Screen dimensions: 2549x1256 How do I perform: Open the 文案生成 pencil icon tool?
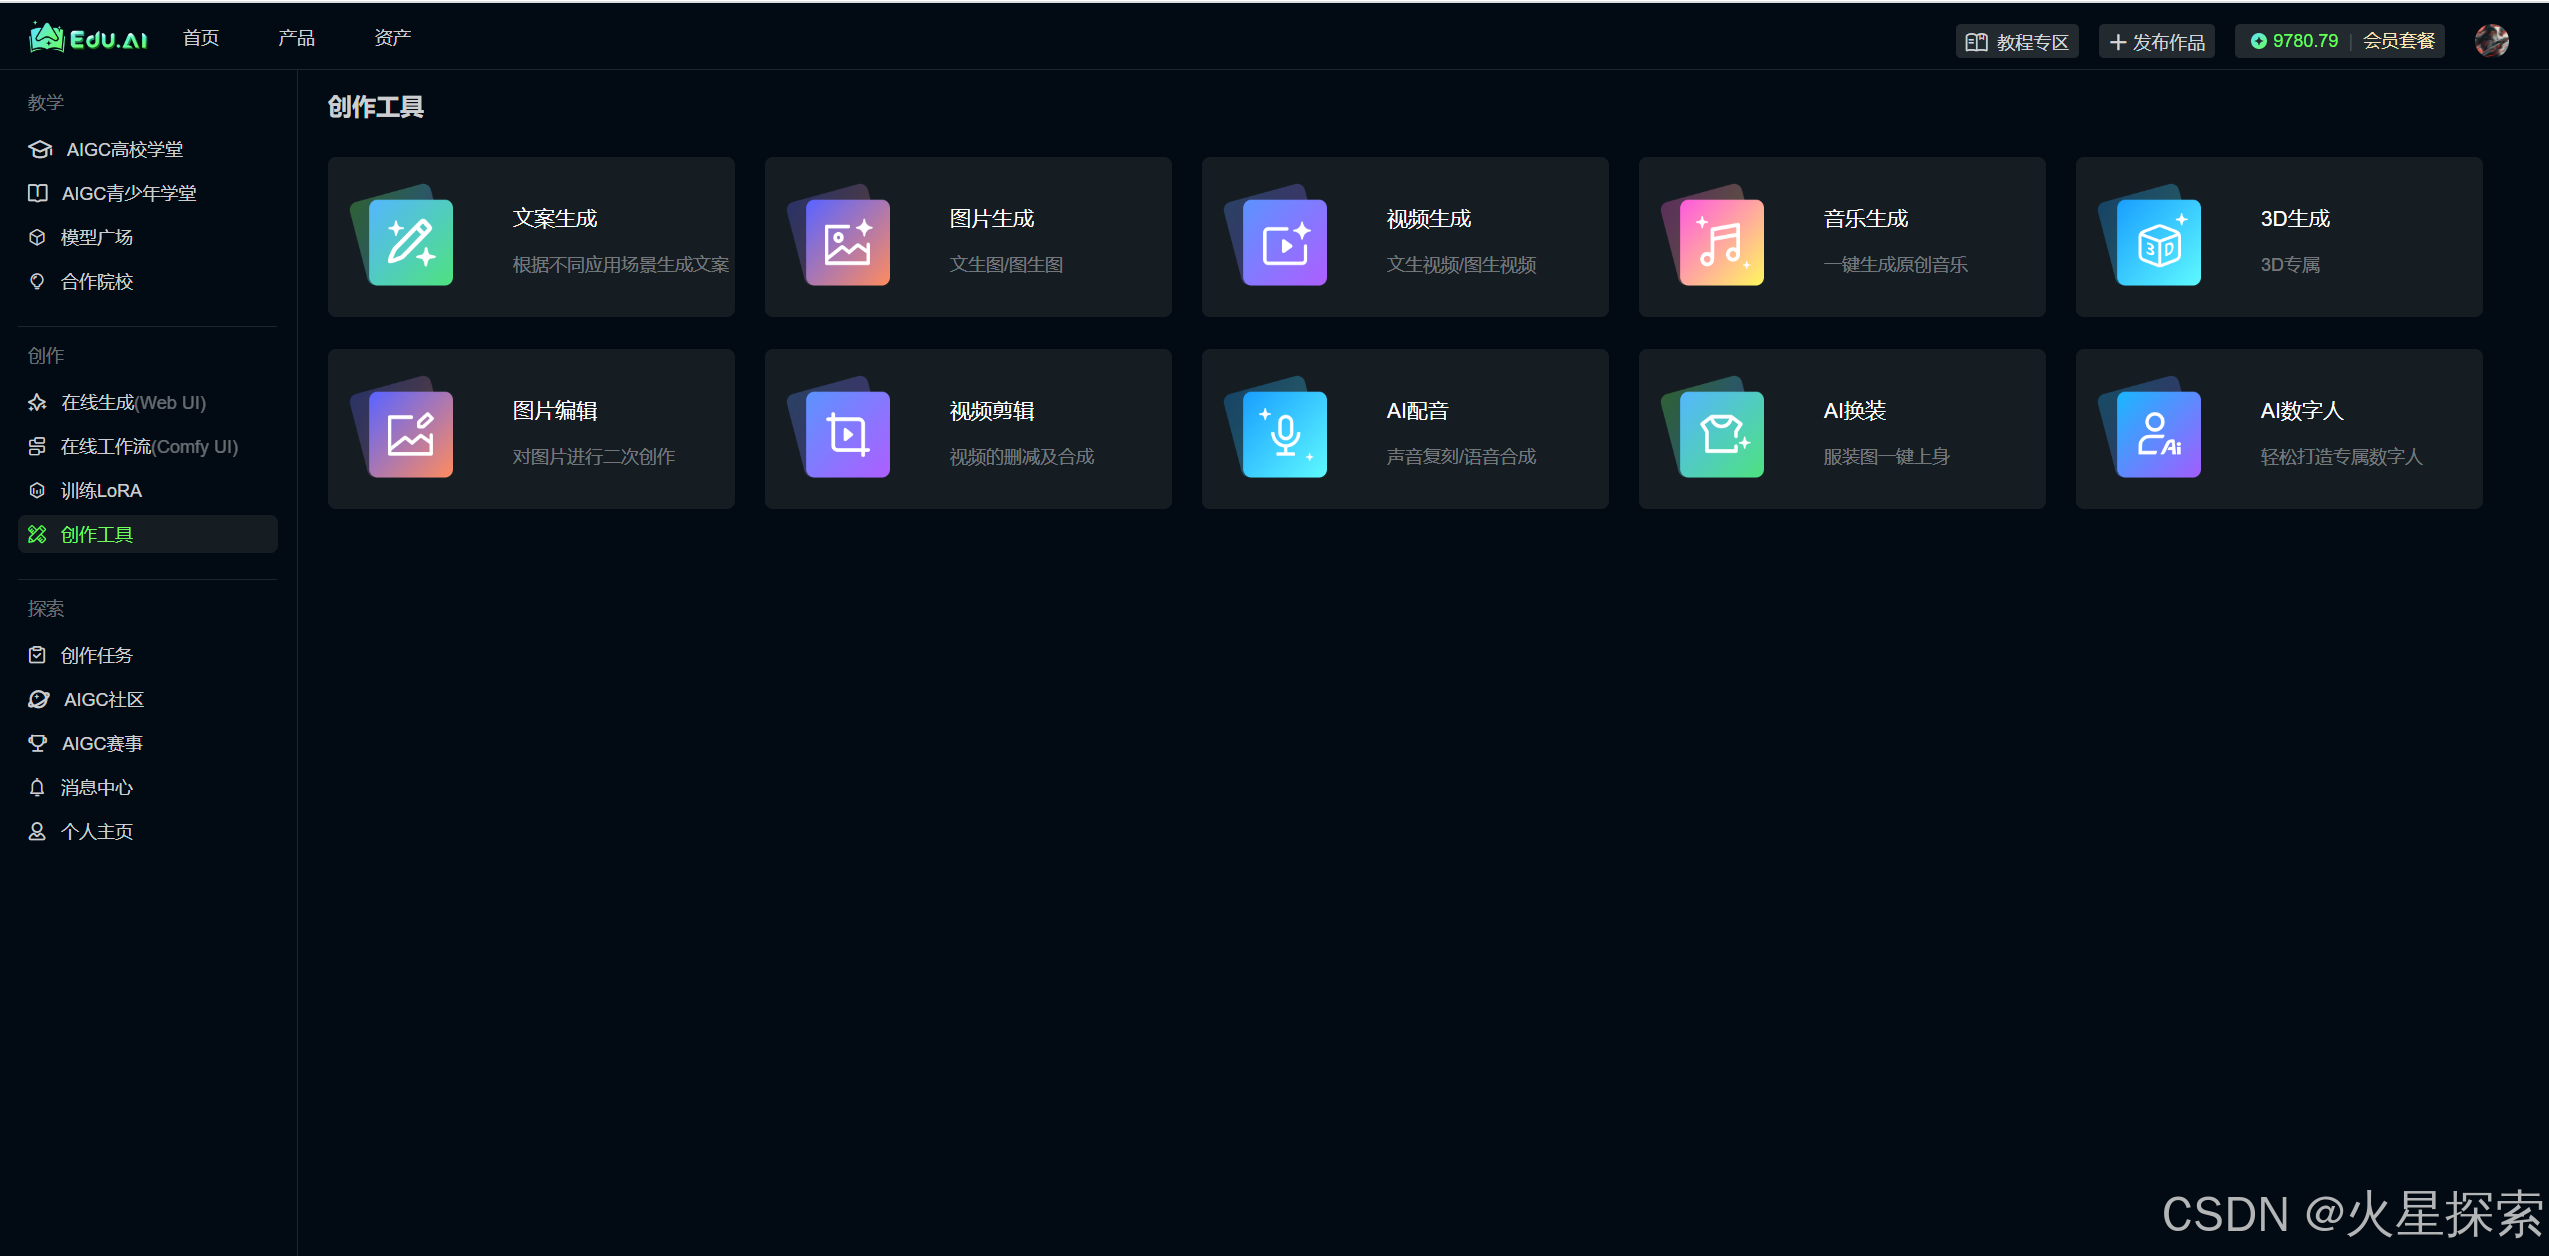(x=410, y=242)
